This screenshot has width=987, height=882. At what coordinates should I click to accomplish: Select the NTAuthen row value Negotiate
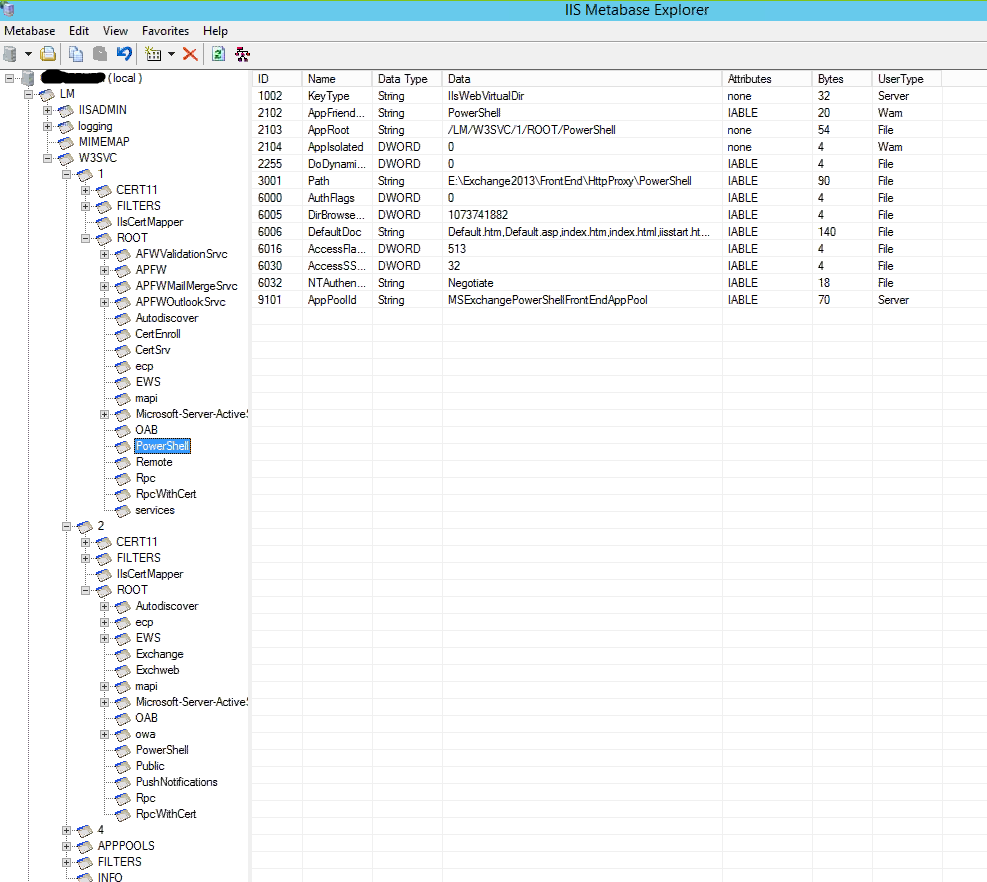coord(471,283)
